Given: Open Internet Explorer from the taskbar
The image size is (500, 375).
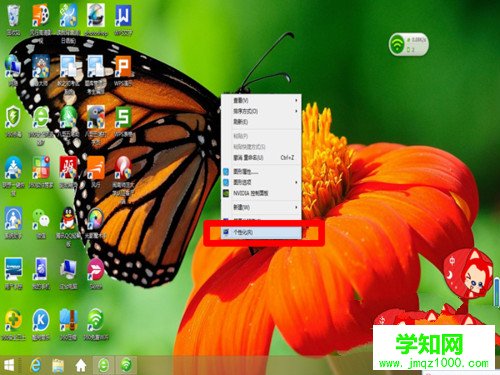Looking at the screenshot, I should [x=35, y=366].
